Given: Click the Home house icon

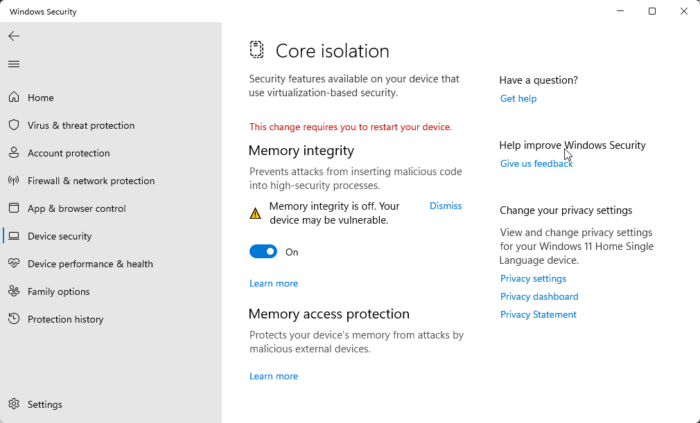Looking at the screenshot, I should pos(14,98).
